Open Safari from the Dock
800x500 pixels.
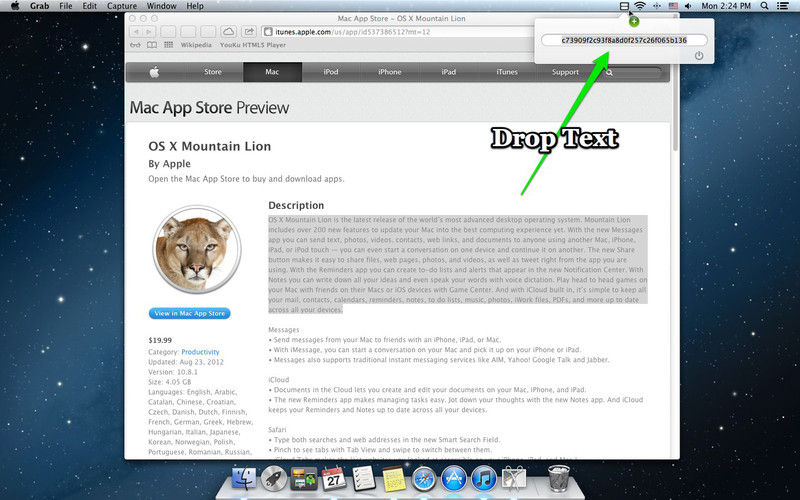click(424, 479)
